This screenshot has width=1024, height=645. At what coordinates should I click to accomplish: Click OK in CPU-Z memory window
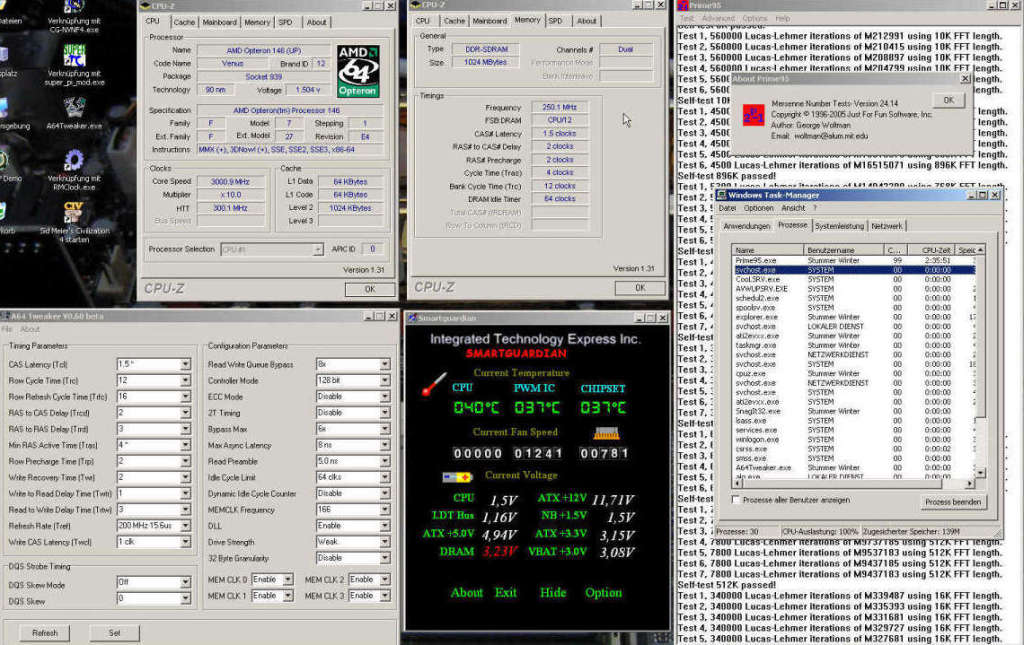tap(639, 287)
